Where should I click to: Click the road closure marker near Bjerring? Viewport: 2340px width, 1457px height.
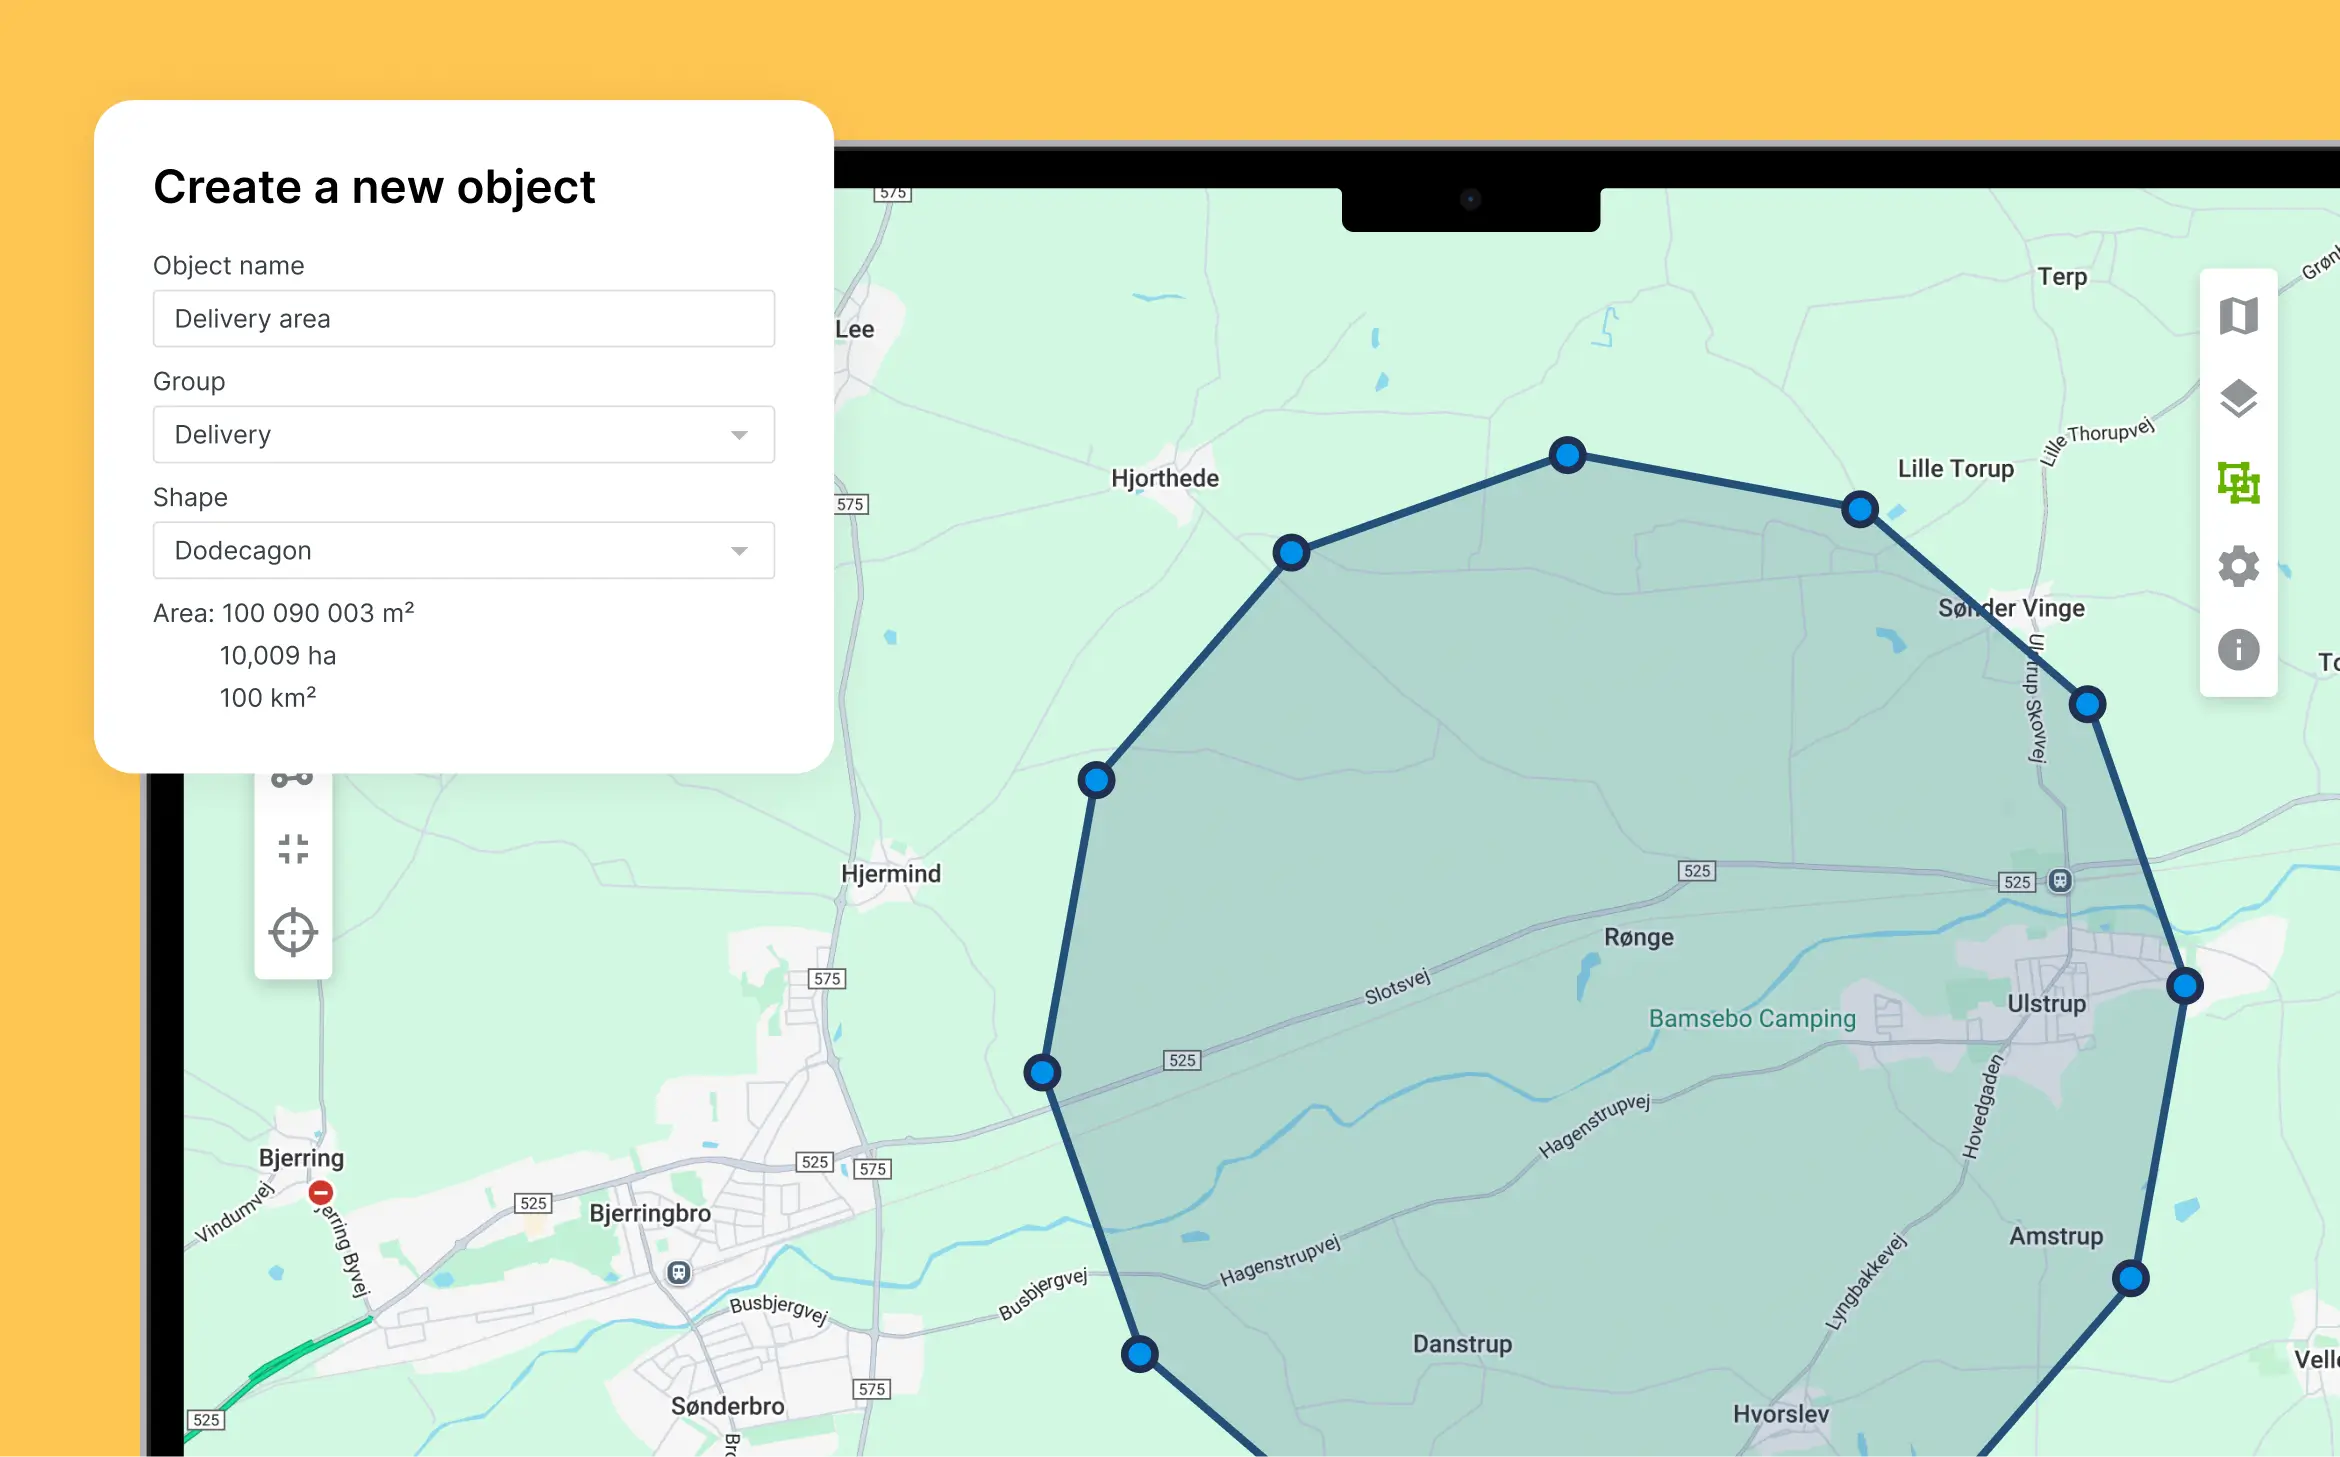tap(320, 1192)
